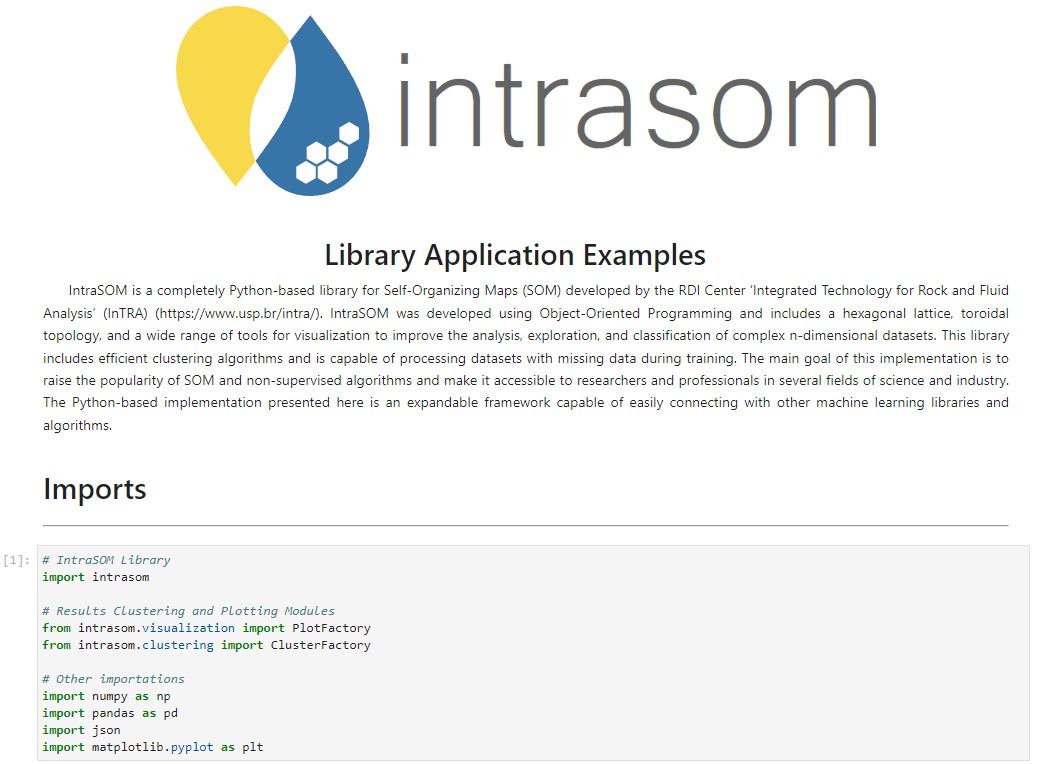Click the 'import pandas as pd' line

(x=110, y=713)
